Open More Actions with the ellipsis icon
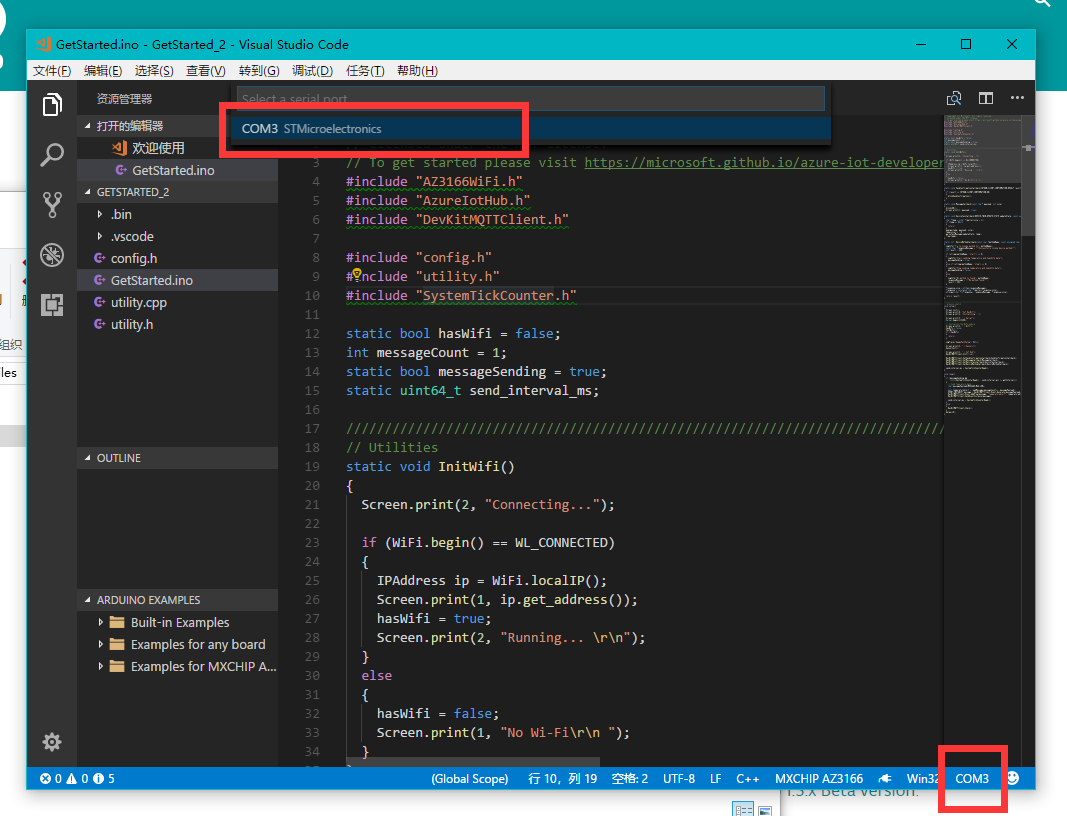 tap(1017, 98)
